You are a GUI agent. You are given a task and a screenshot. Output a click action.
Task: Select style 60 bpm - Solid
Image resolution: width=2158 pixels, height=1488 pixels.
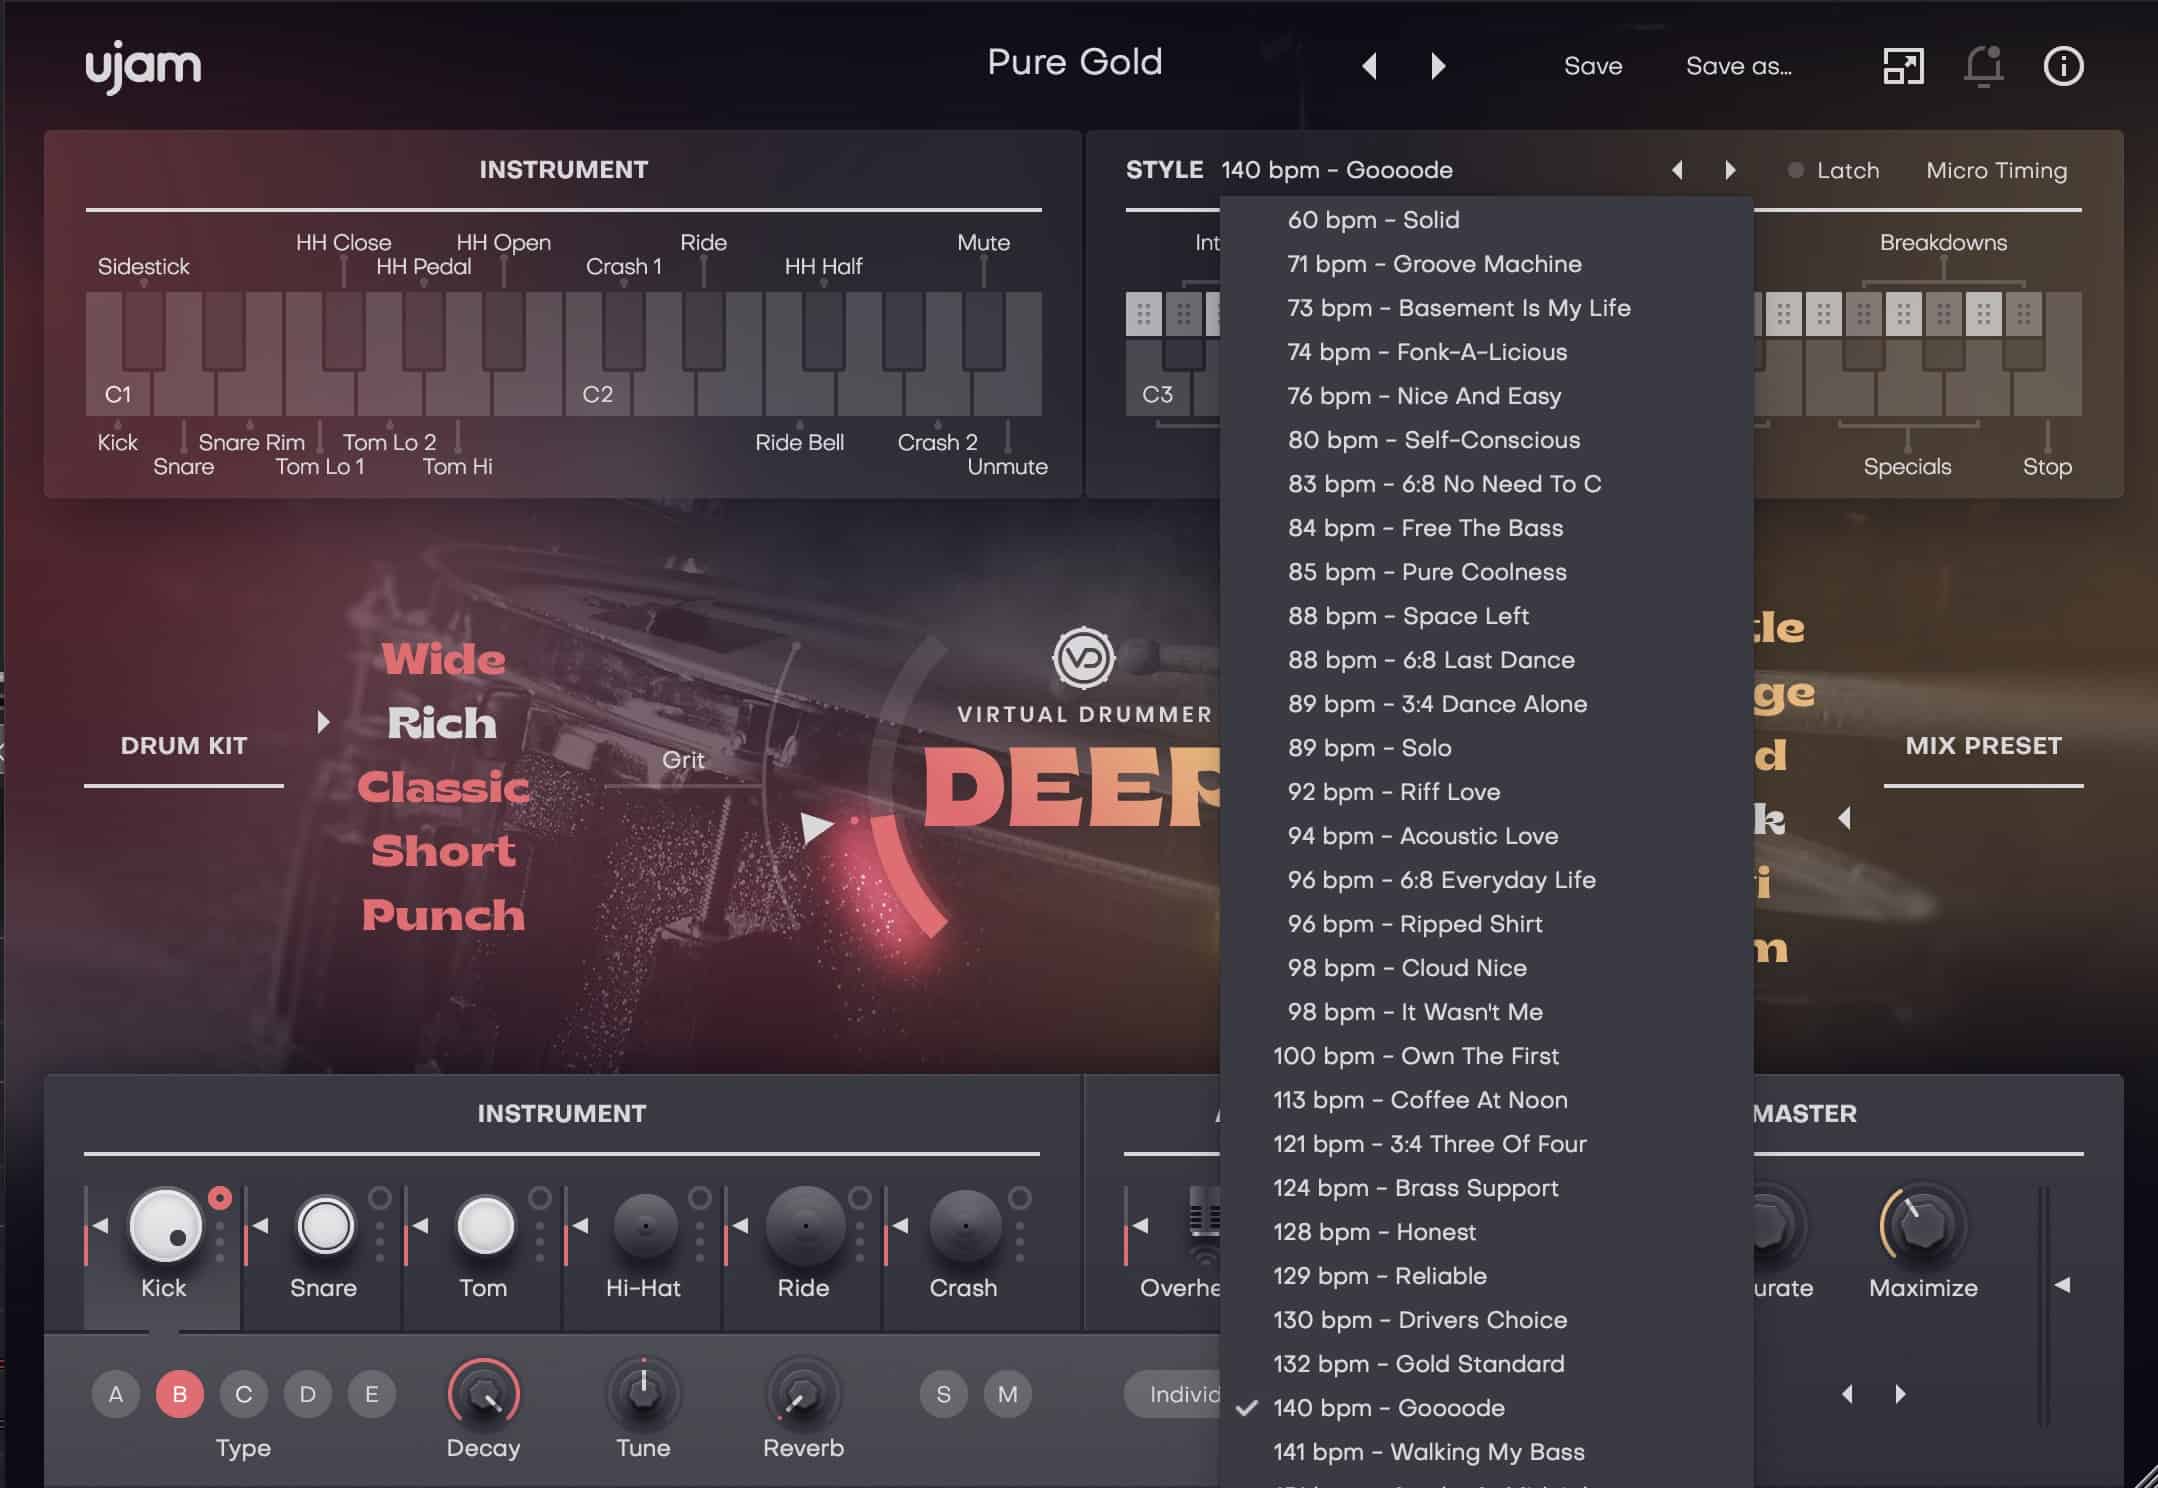1486,220
